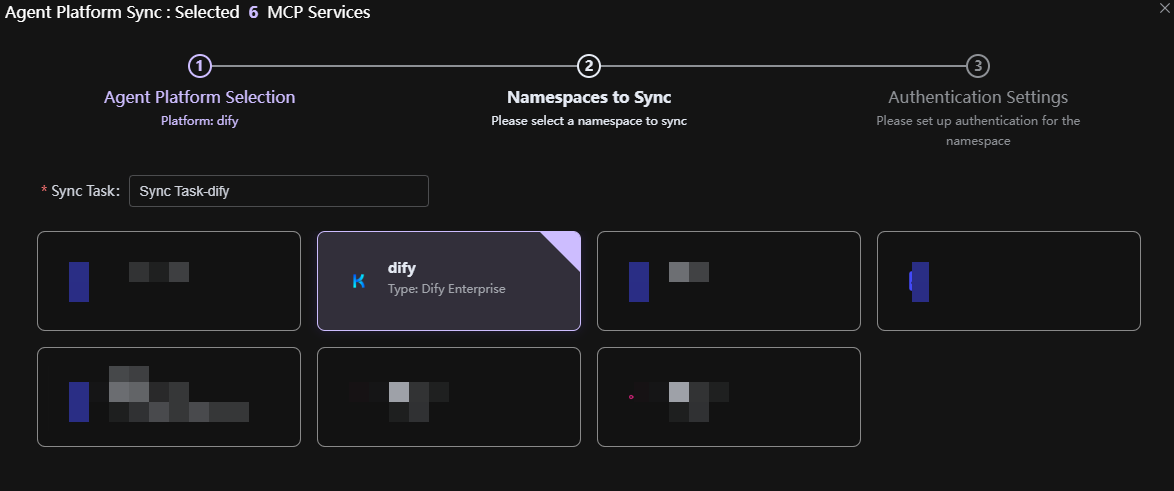Click the dify logo icon in the selected card
Image resolution: width=1174 pixels, height=491 pixels.
(x=359, y=281)
